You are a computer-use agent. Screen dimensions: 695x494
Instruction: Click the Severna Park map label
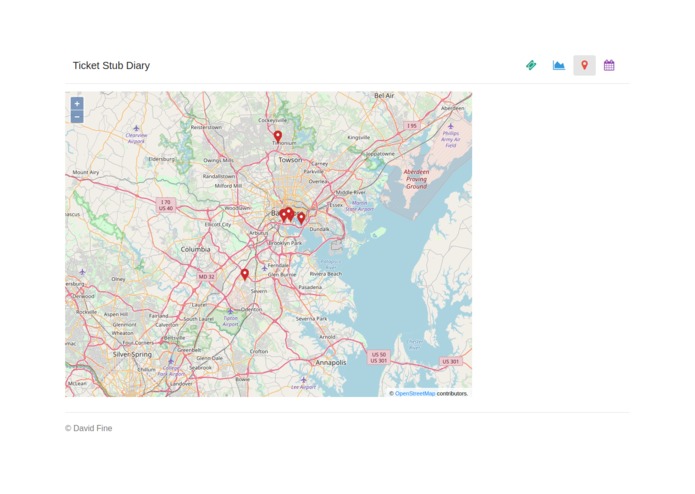[x=311, y=319]
